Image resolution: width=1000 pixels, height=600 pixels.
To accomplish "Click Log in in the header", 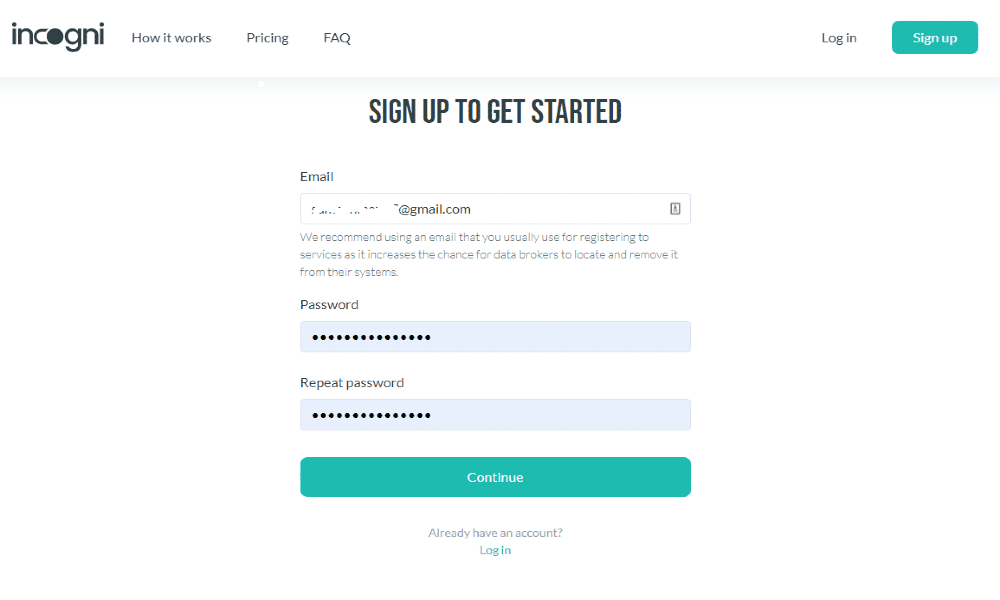I will click(839, 38).
